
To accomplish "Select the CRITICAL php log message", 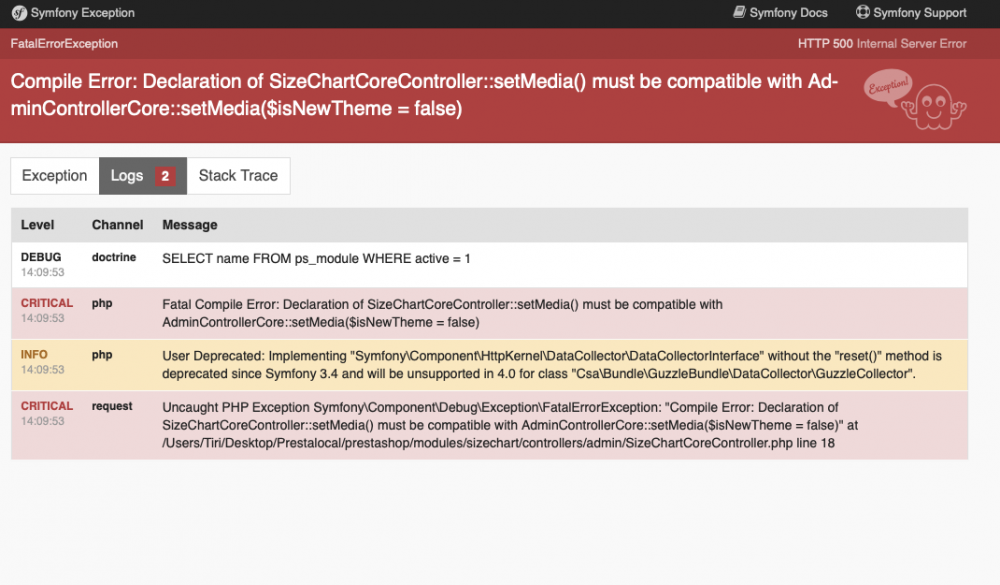I will tap(442, 313).
